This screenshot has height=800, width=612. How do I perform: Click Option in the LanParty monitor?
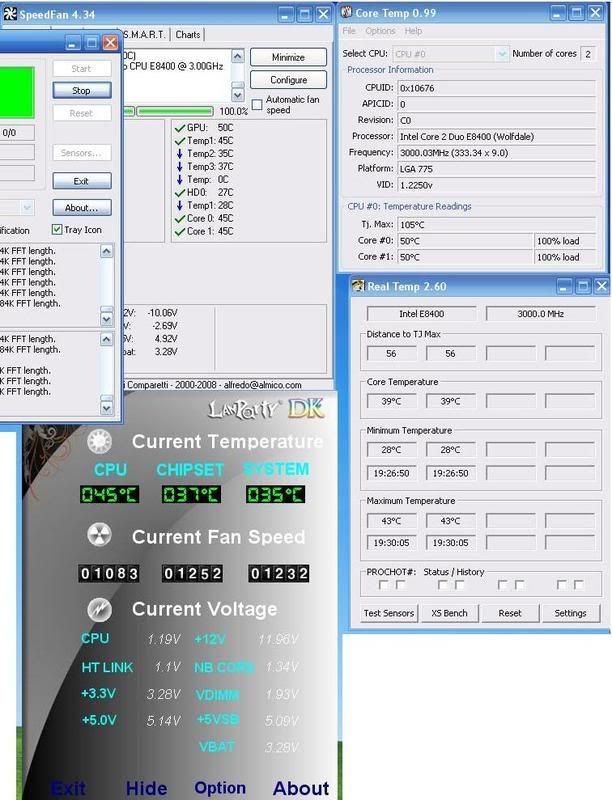220,788
